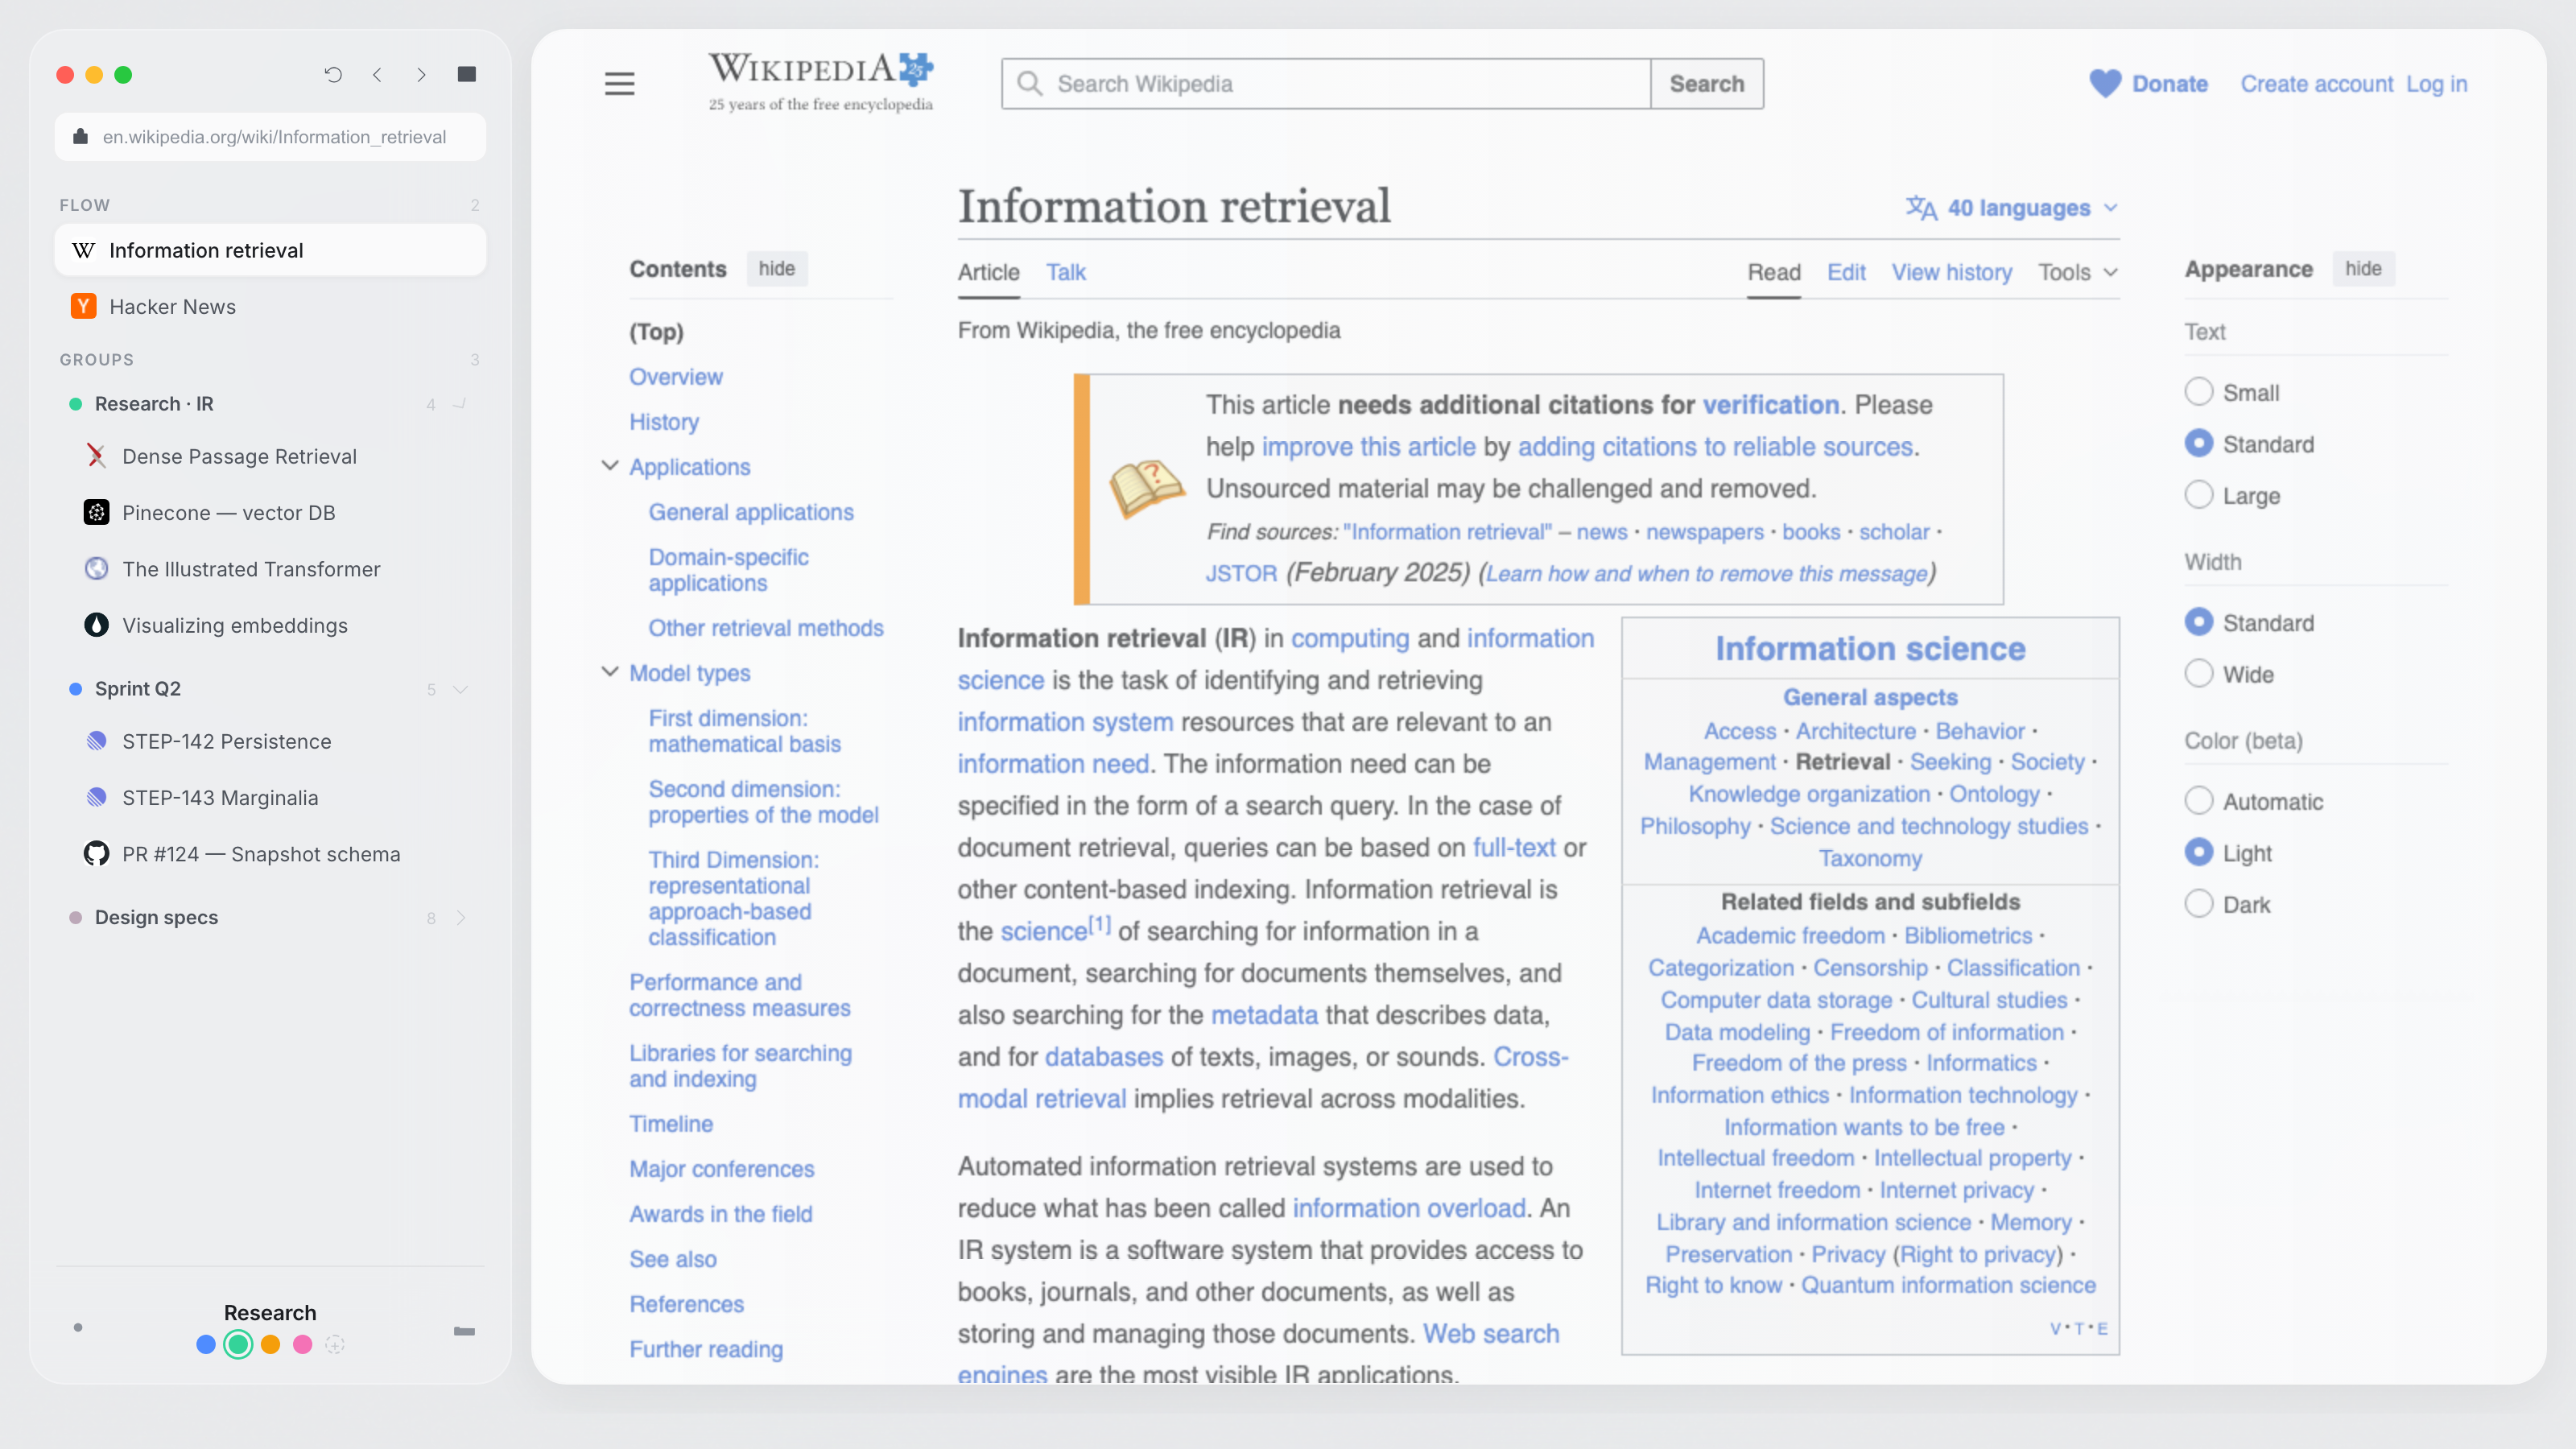Open the Edit tab

click(1845, 272)
